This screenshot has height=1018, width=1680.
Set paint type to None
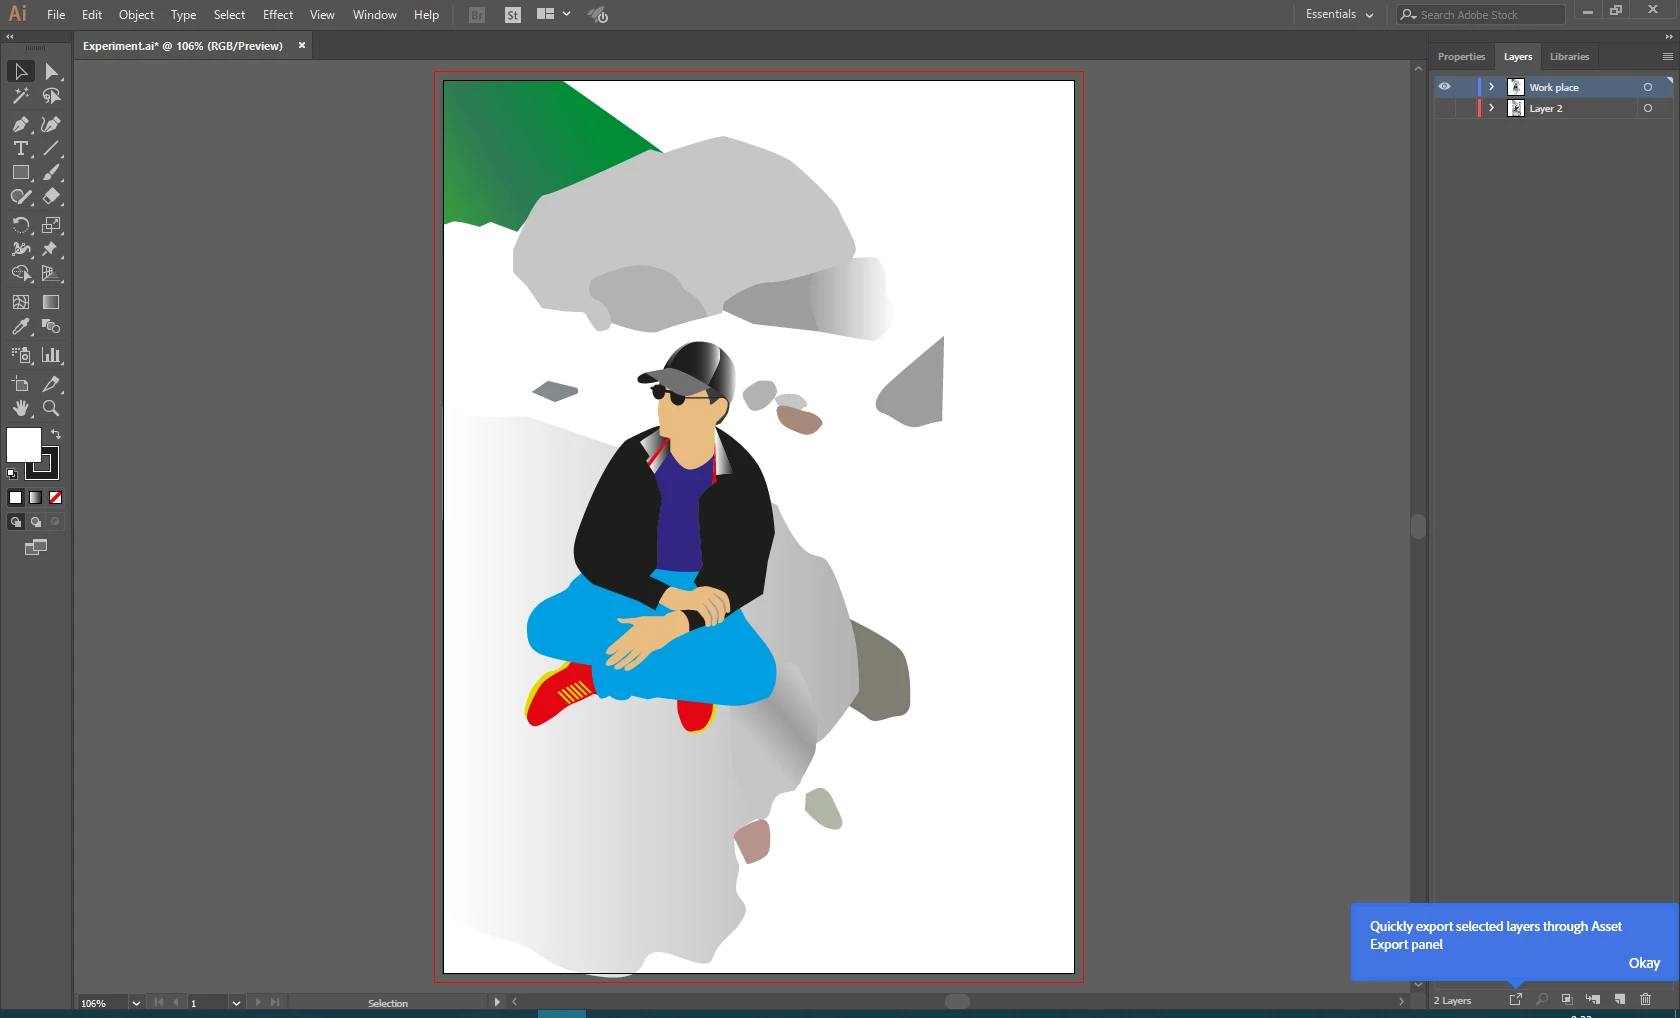pyautogui.click(x=56, y=497)
